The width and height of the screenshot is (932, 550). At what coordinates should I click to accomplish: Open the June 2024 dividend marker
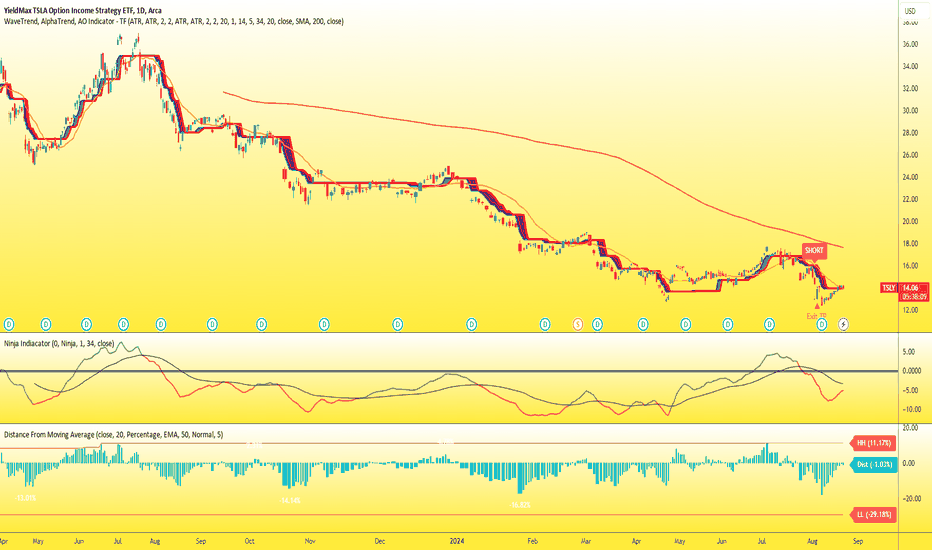[728, 325]
